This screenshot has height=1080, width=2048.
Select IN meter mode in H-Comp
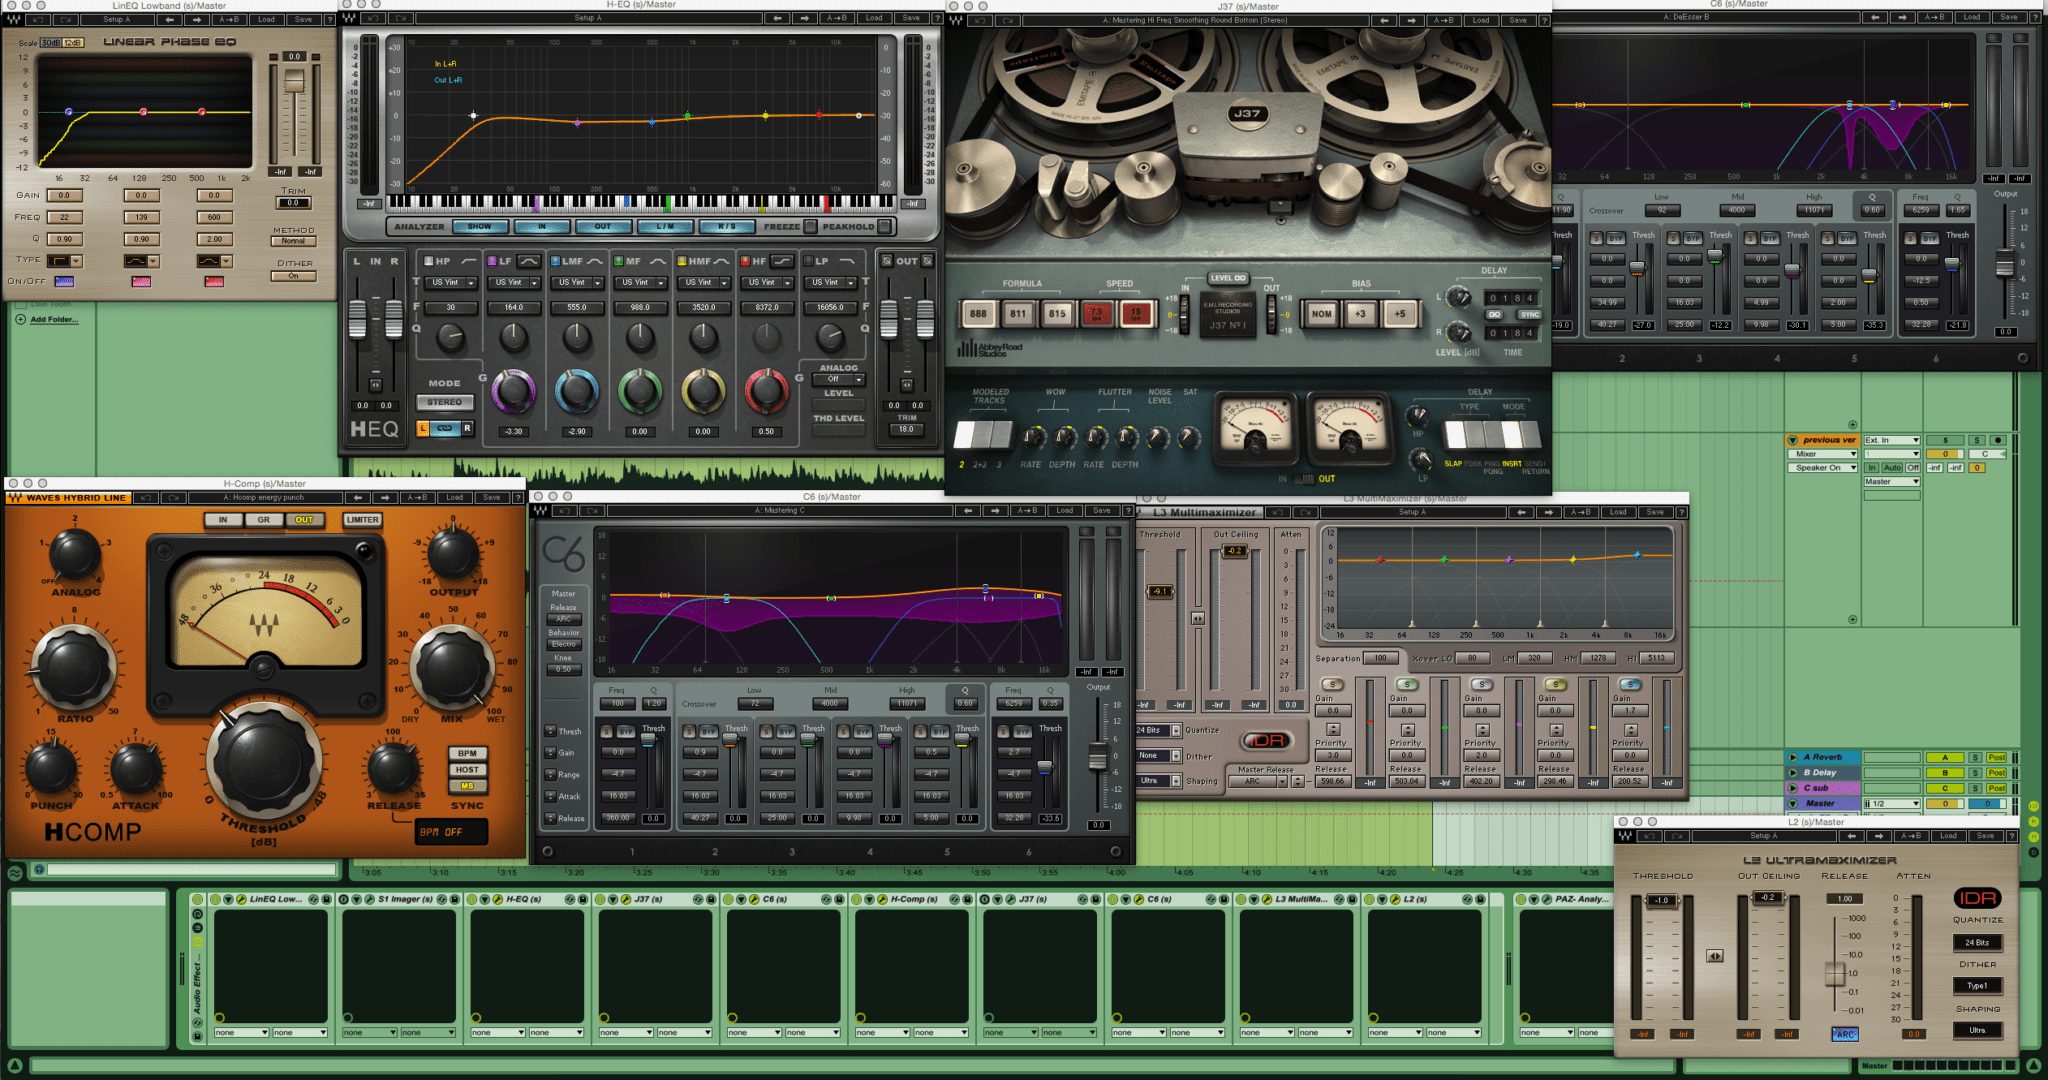[x=223, y=520]
